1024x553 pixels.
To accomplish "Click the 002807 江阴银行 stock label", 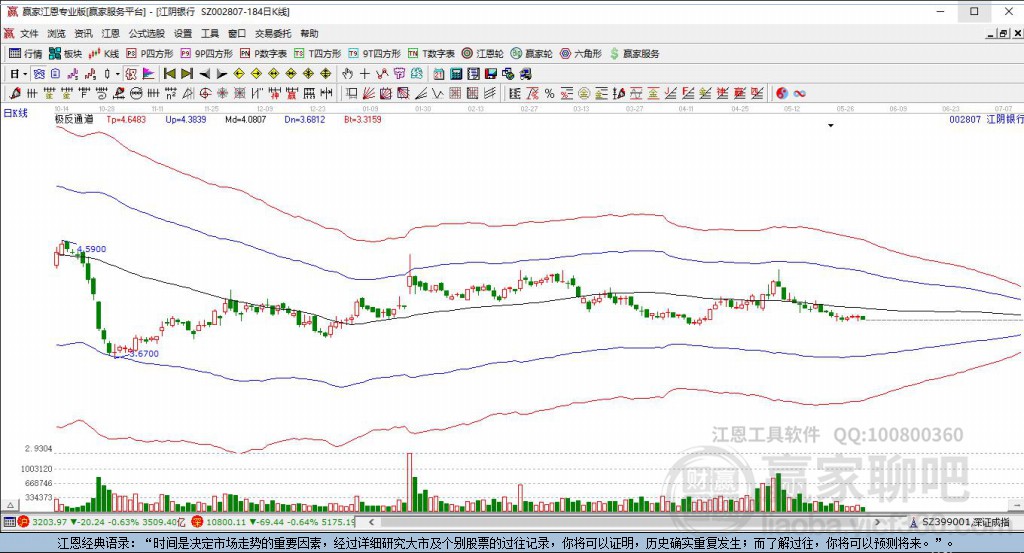I will coord(986,119).
